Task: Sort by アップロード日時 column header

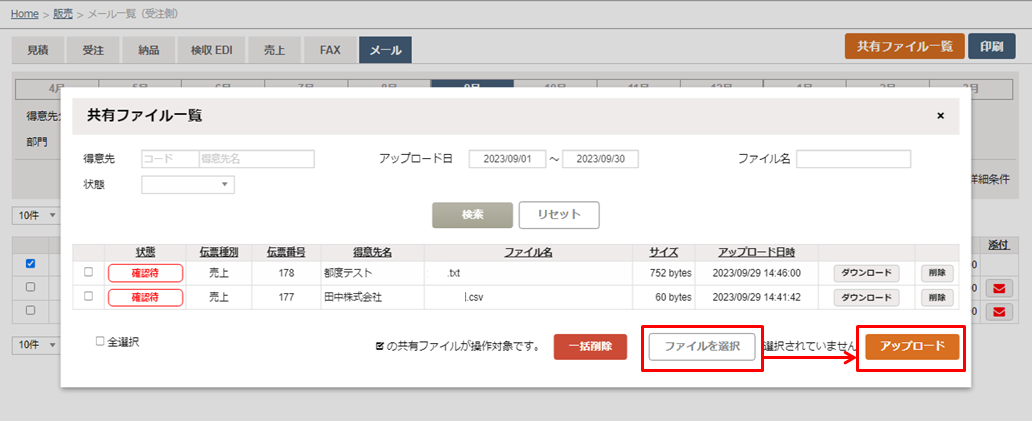Action: [756, 252]
